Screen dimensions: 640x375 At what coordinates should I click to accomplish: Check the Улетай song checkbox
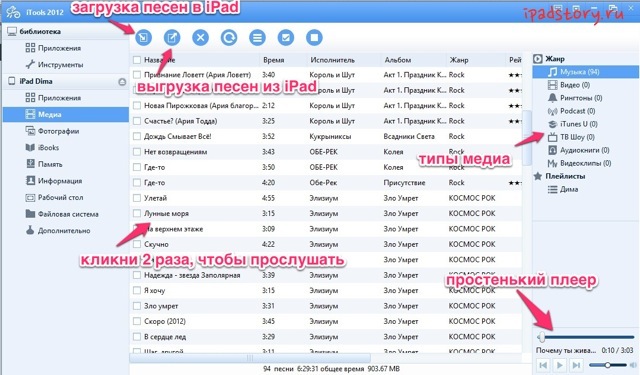point(137,198)
